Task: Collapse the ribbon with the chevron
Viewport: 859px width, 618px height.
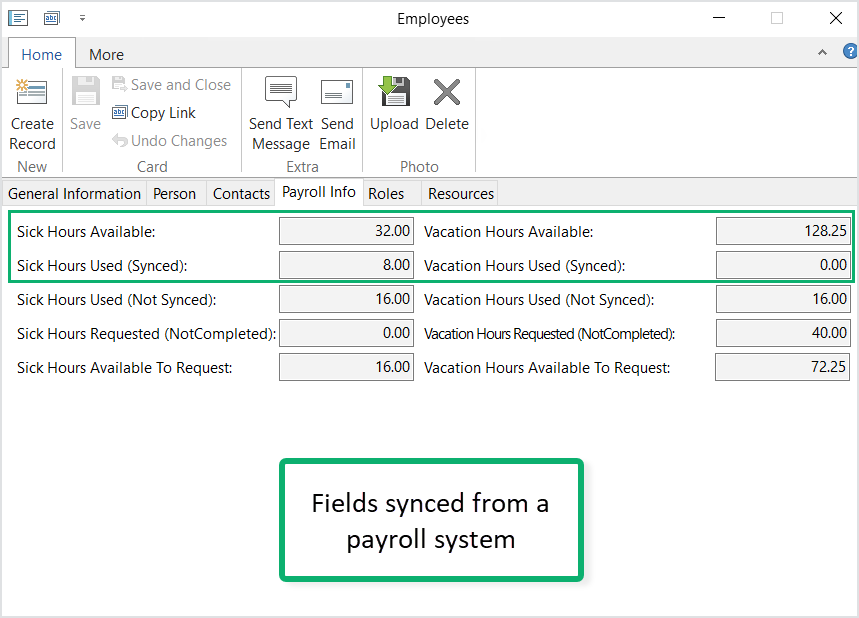Action: (x=822, y=53)
